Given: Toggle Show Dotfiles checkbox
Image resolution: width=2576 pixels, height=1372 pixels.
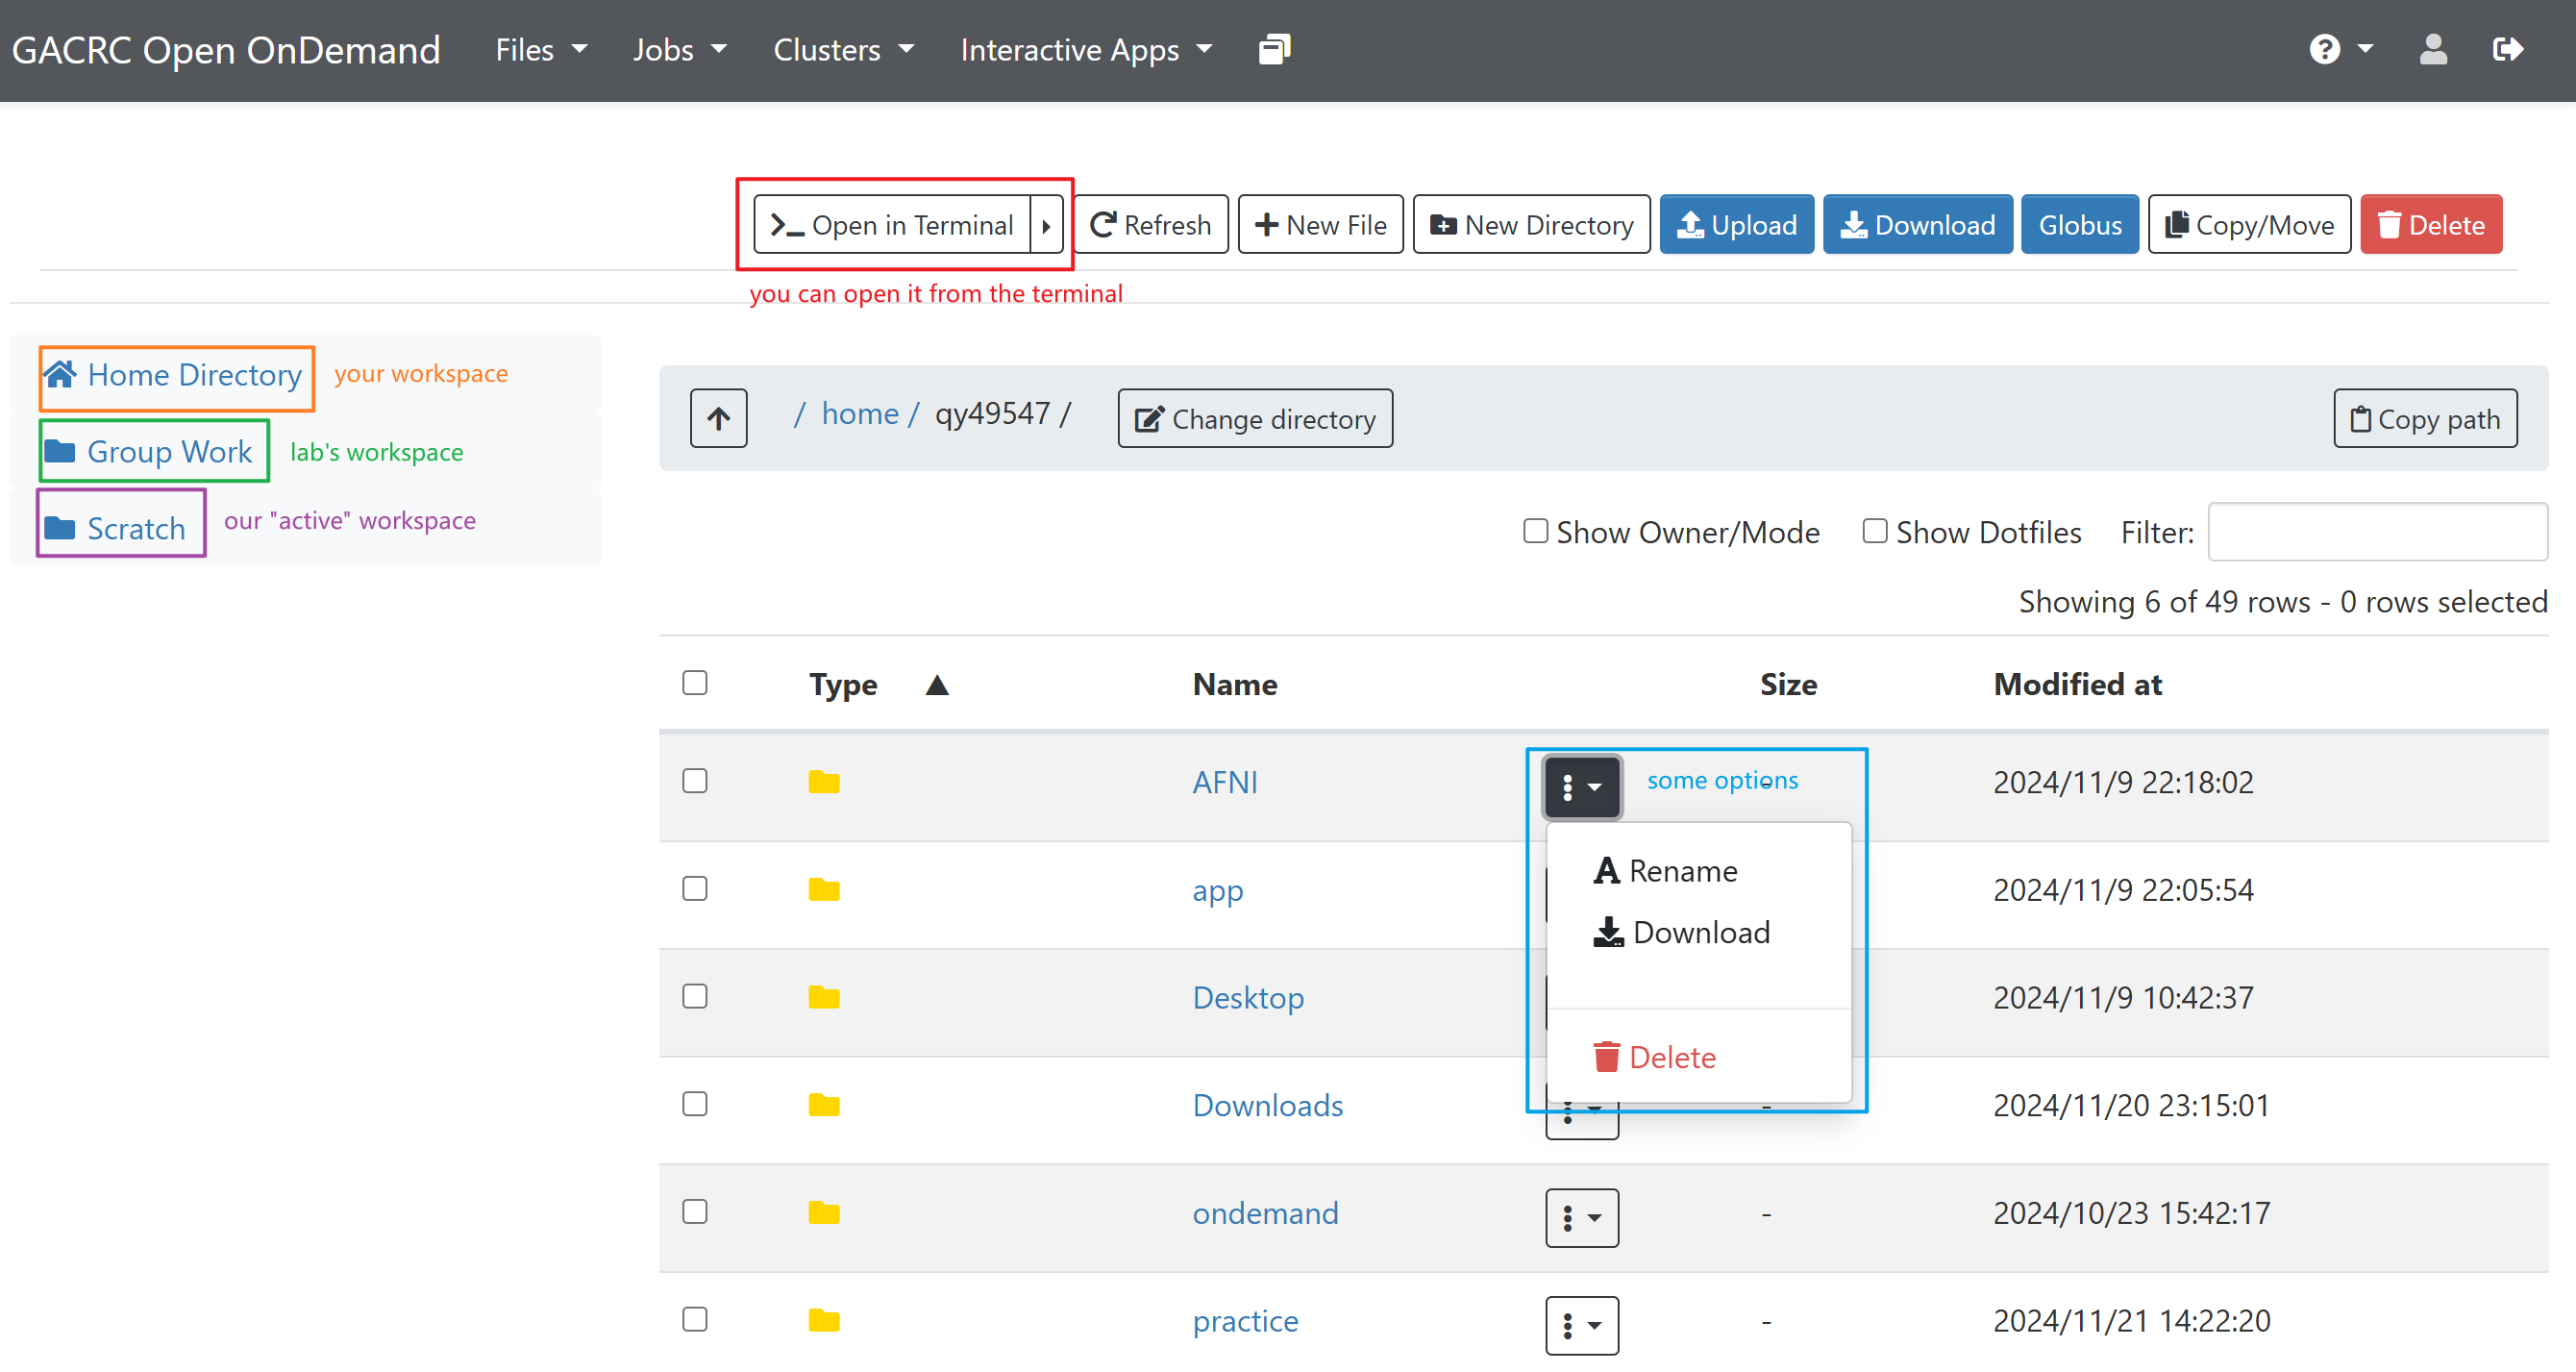Looking at the screenshot, I should [1874, 531].
